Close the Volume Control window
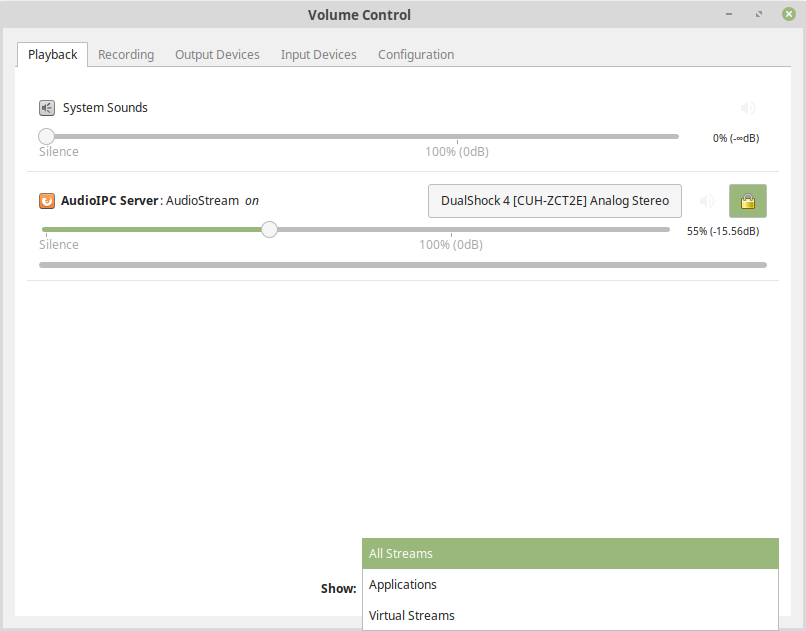The width and height of the screenshot is (806, 631). tap(789, 14)
